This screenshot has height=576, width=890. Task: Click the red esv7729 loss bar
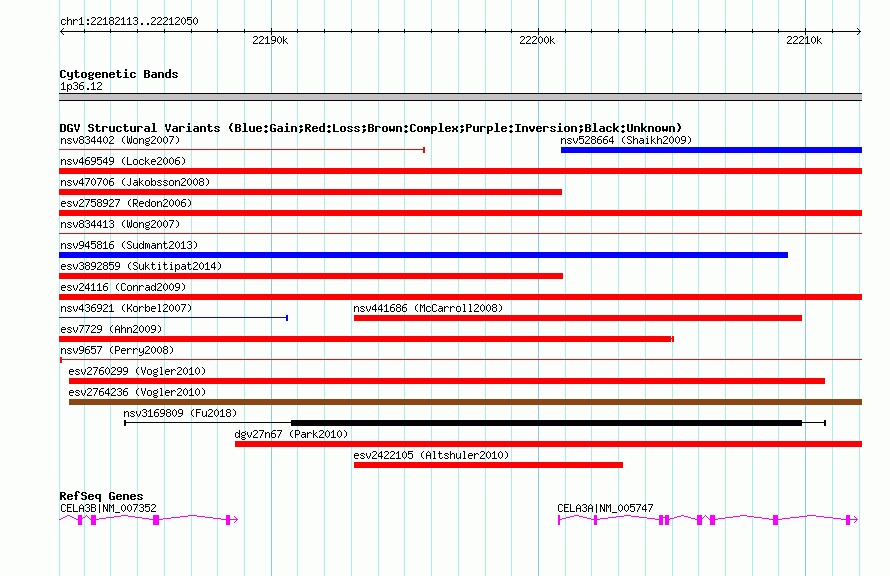coord(367,339)
